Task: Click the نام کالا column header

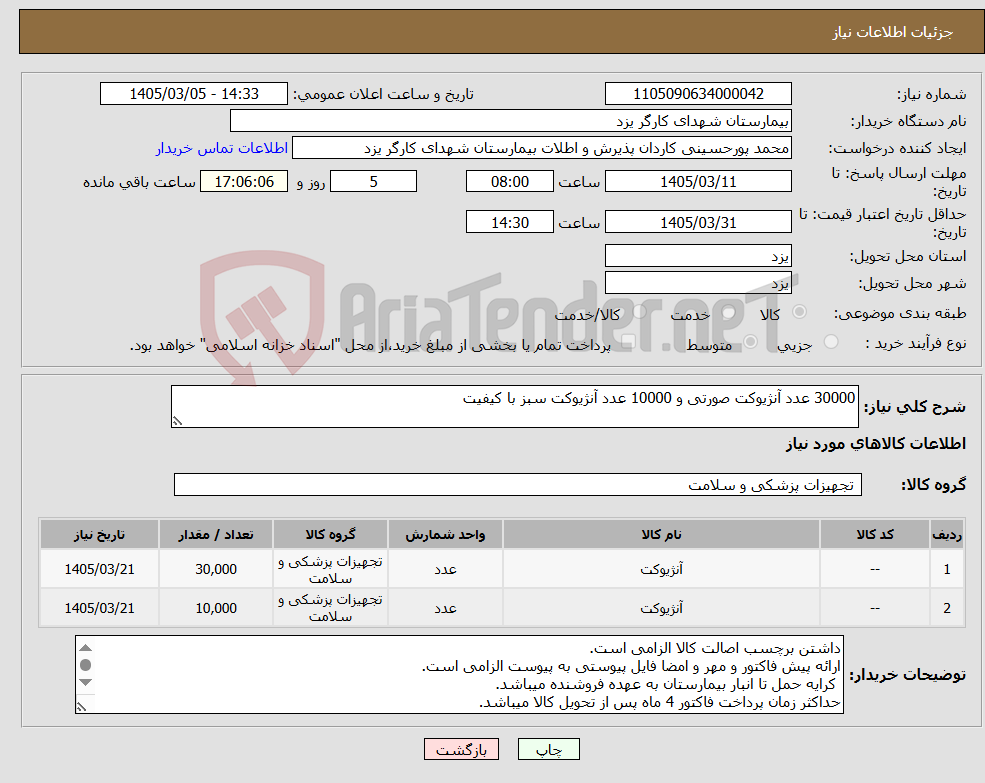Action: [x=661, y=534]
